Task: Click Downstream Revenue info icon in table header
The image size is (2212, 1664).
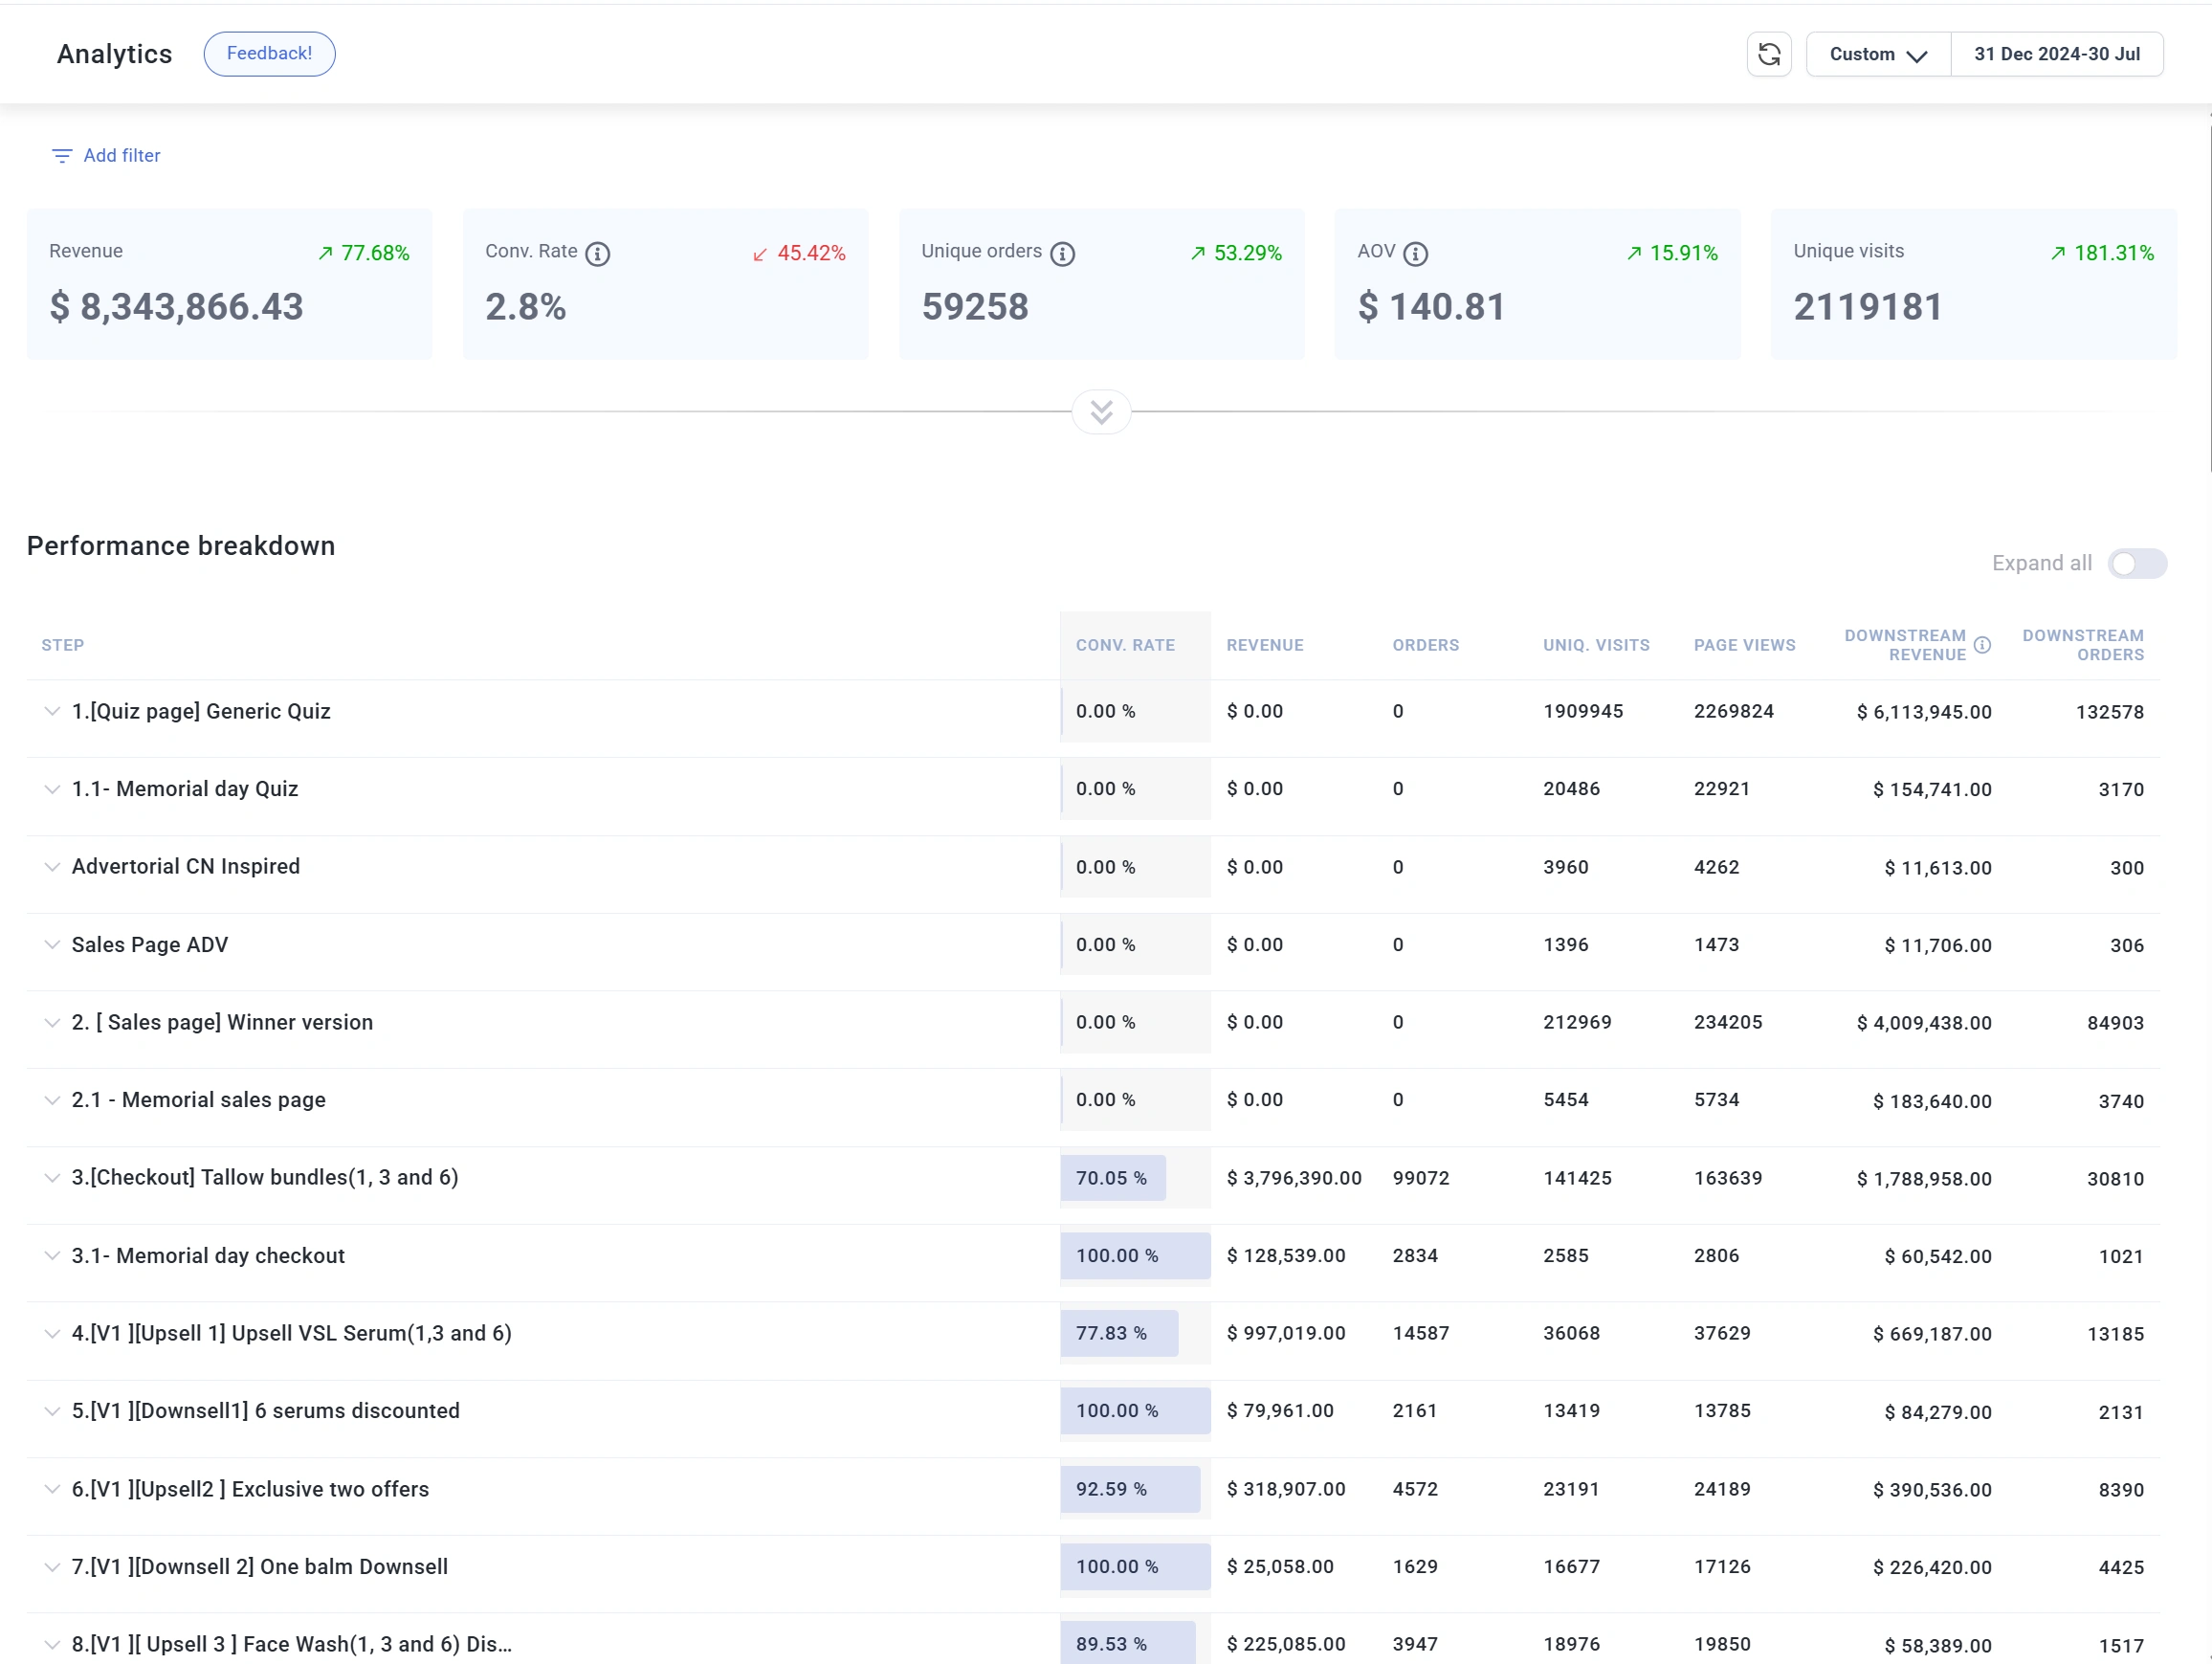Action: (x=1982, y=645)
